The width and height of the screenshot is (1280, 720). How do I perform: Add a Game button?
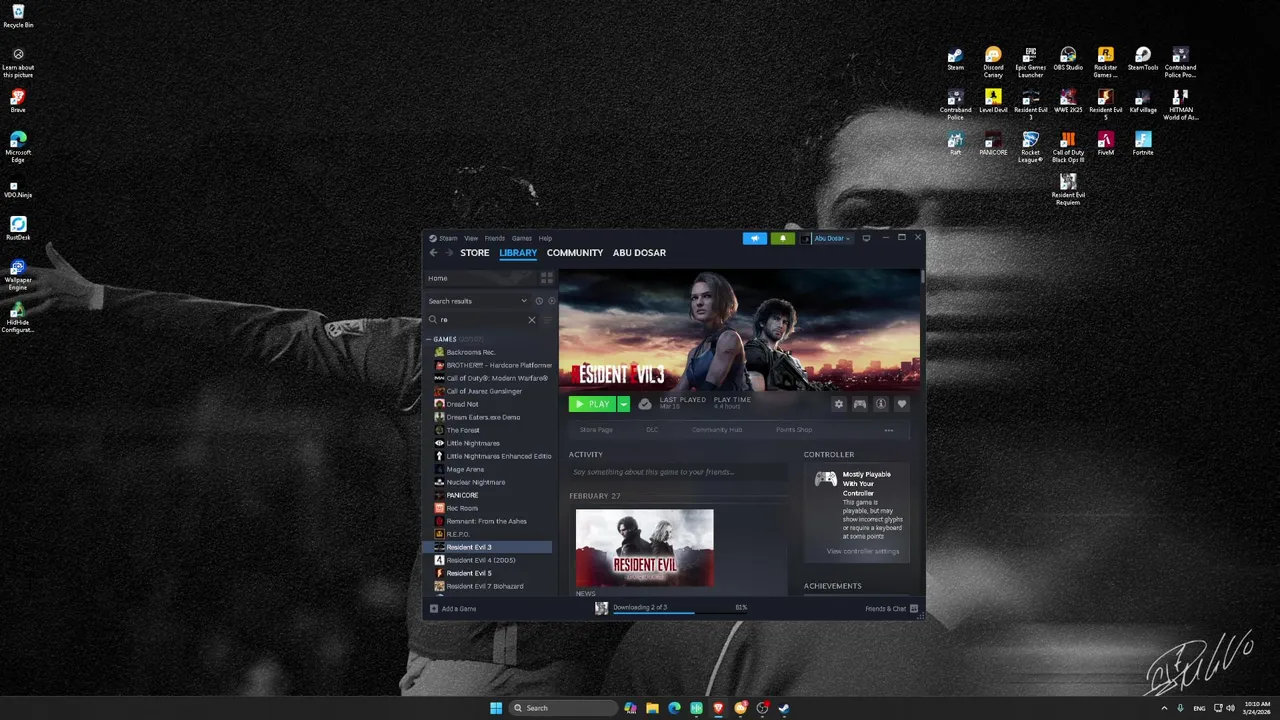coord(453,608)
